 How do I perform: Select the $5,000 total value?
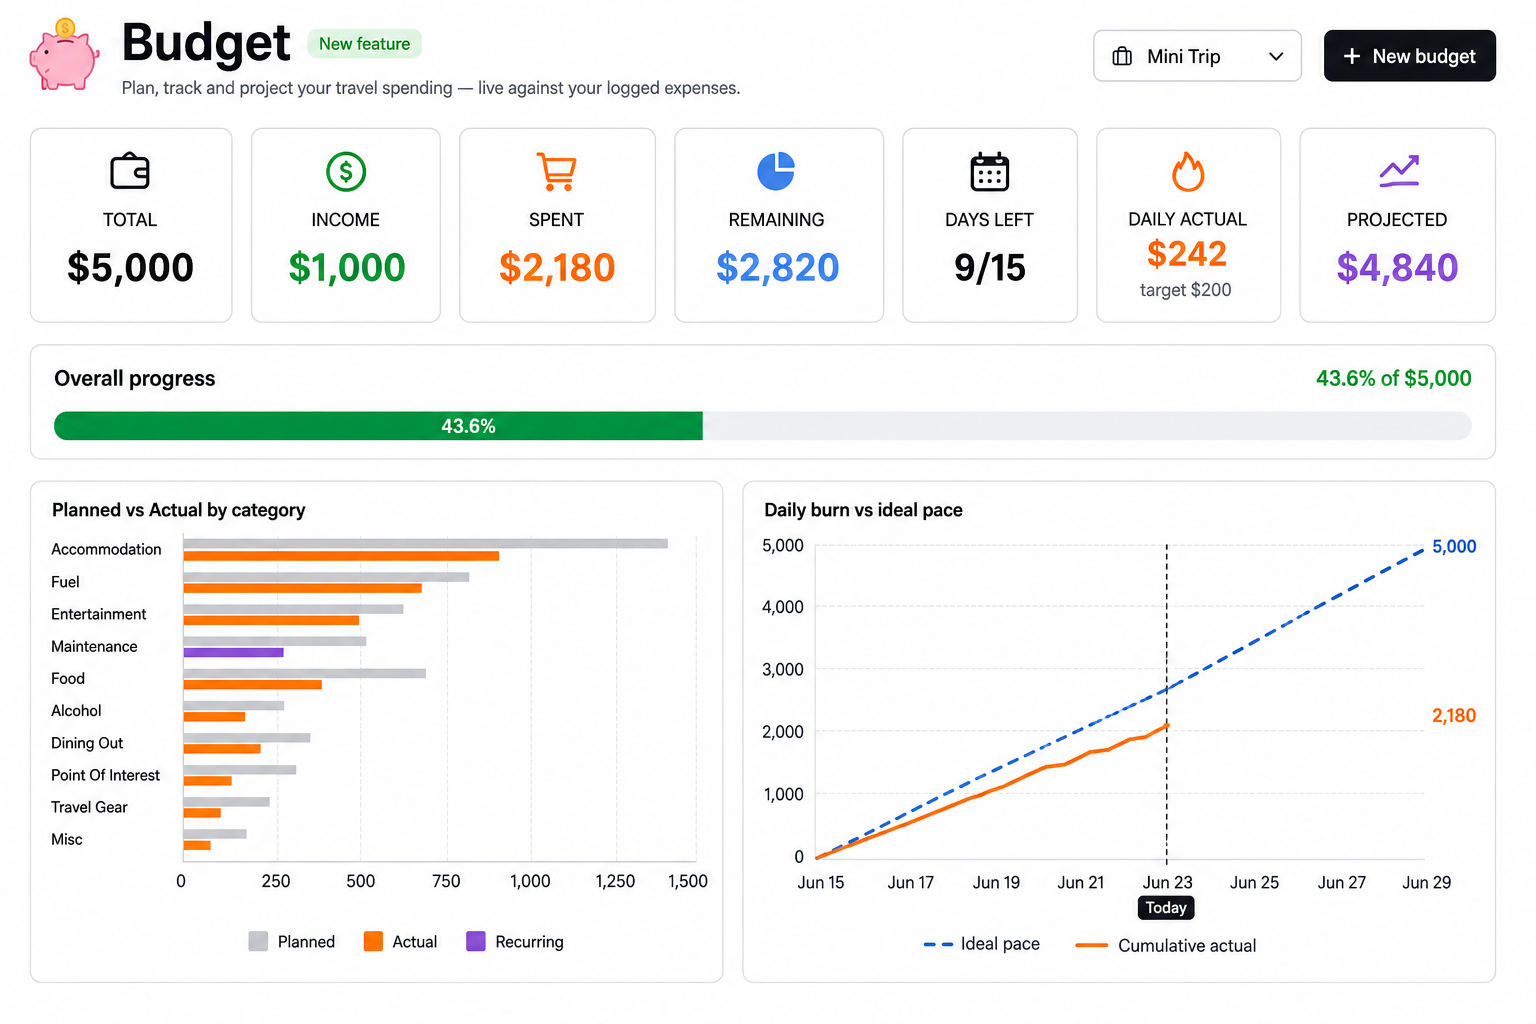(130, 267)
